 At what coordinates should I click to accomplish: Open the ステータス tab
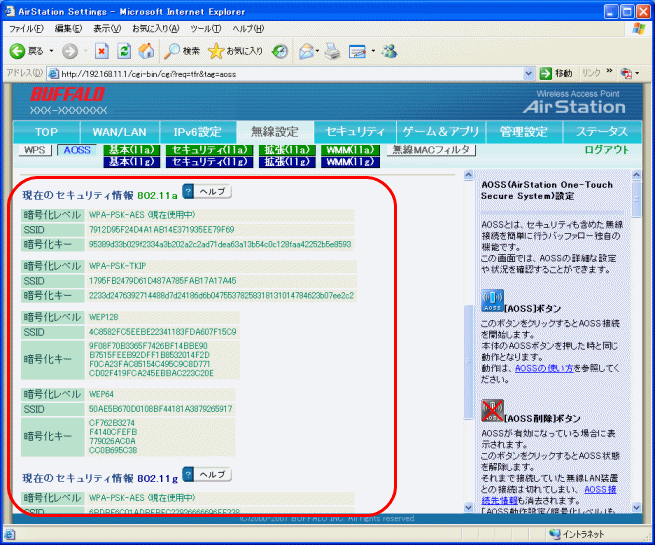(602, 132)
